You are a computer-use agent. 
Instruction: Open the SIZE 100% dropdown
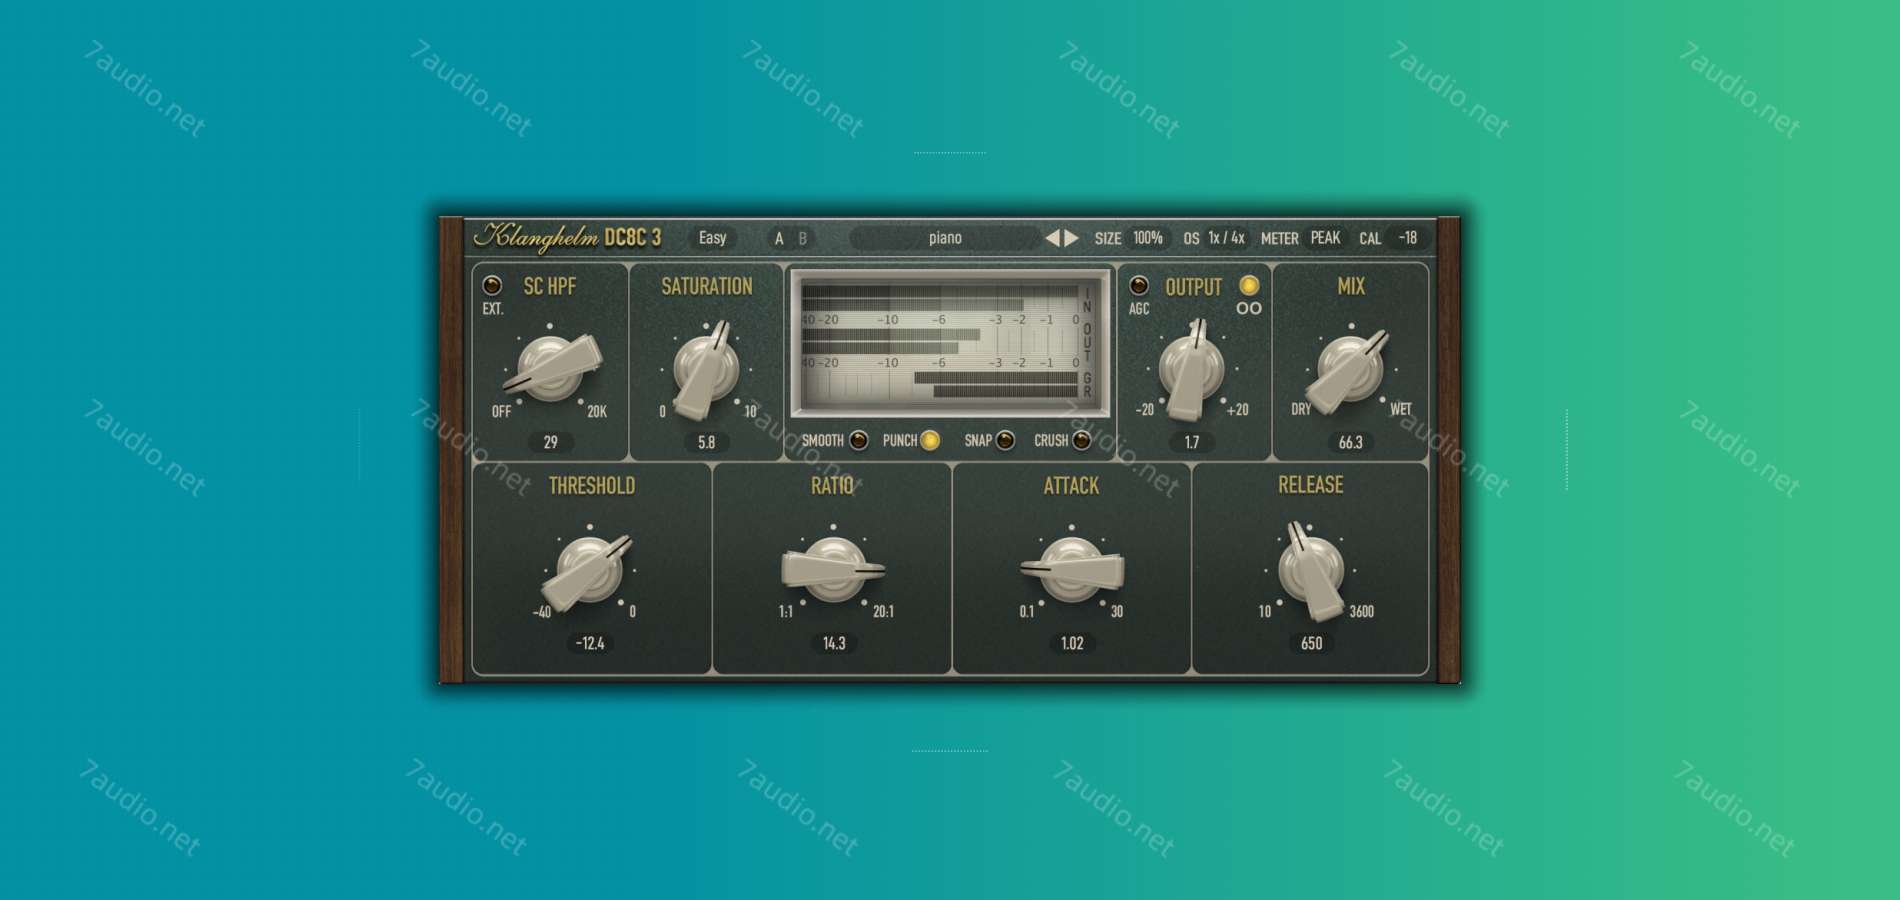point(1147,238)
